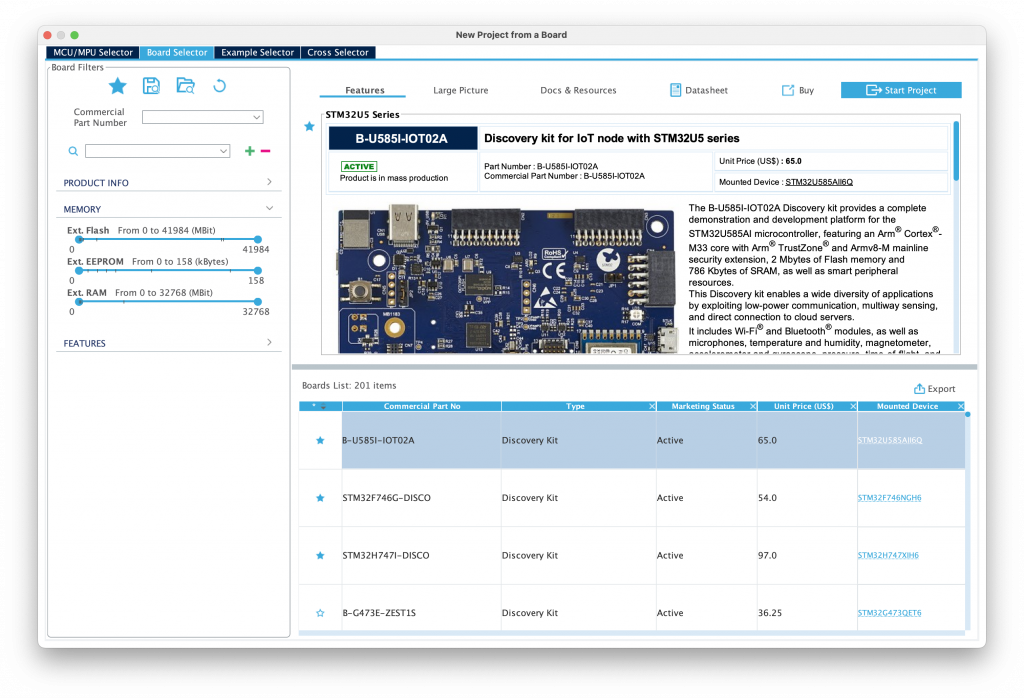Open the Buy option
This screenshot has height=698, width=1024.
pyautogui.click(x=798, y=90)
